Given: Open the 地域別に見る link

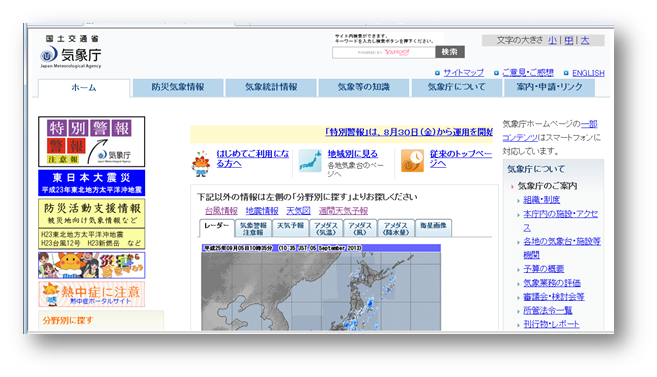Looking at the screenshot, I should (352, 154).
